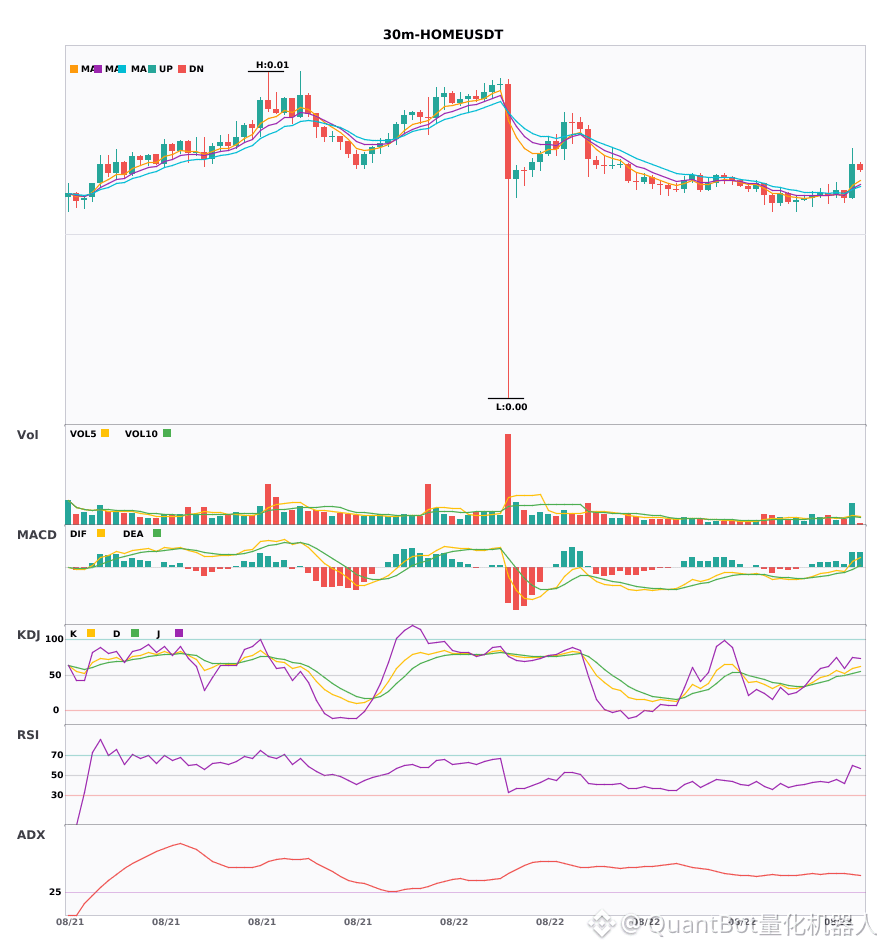Click the RSI panel label

pos(28,735)
